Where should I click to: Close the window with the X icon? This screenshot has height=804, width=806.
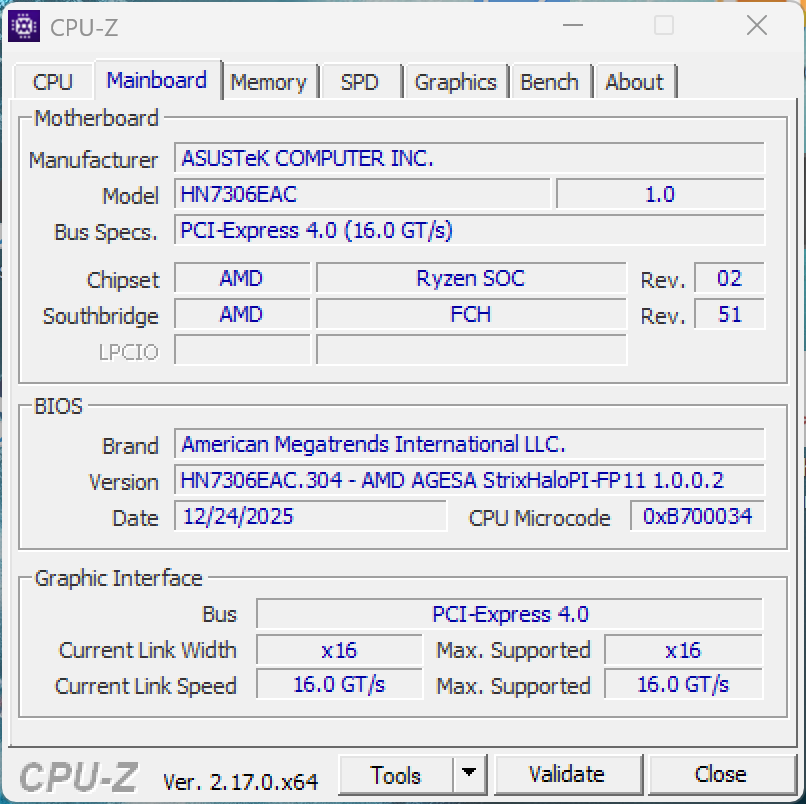click(x=757, y=25)
